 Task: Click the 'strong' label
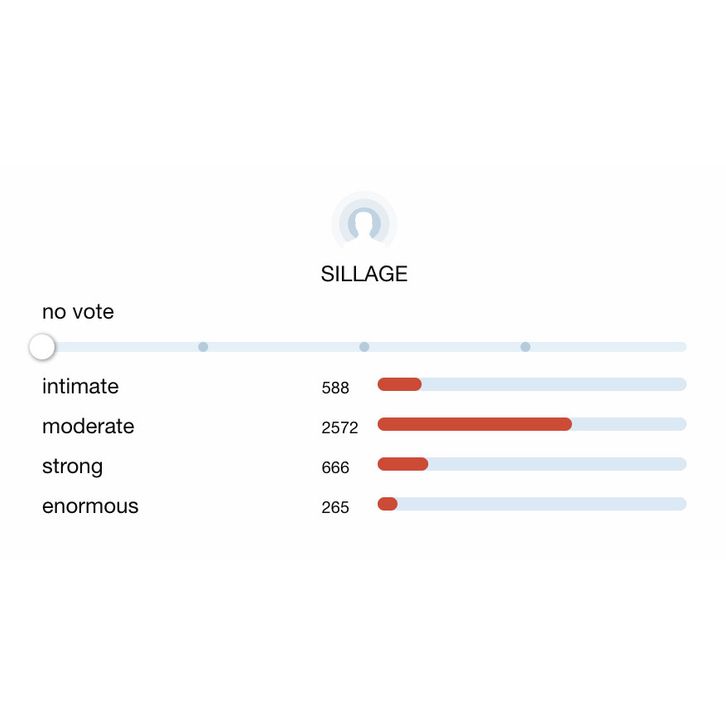click(72, 466)
